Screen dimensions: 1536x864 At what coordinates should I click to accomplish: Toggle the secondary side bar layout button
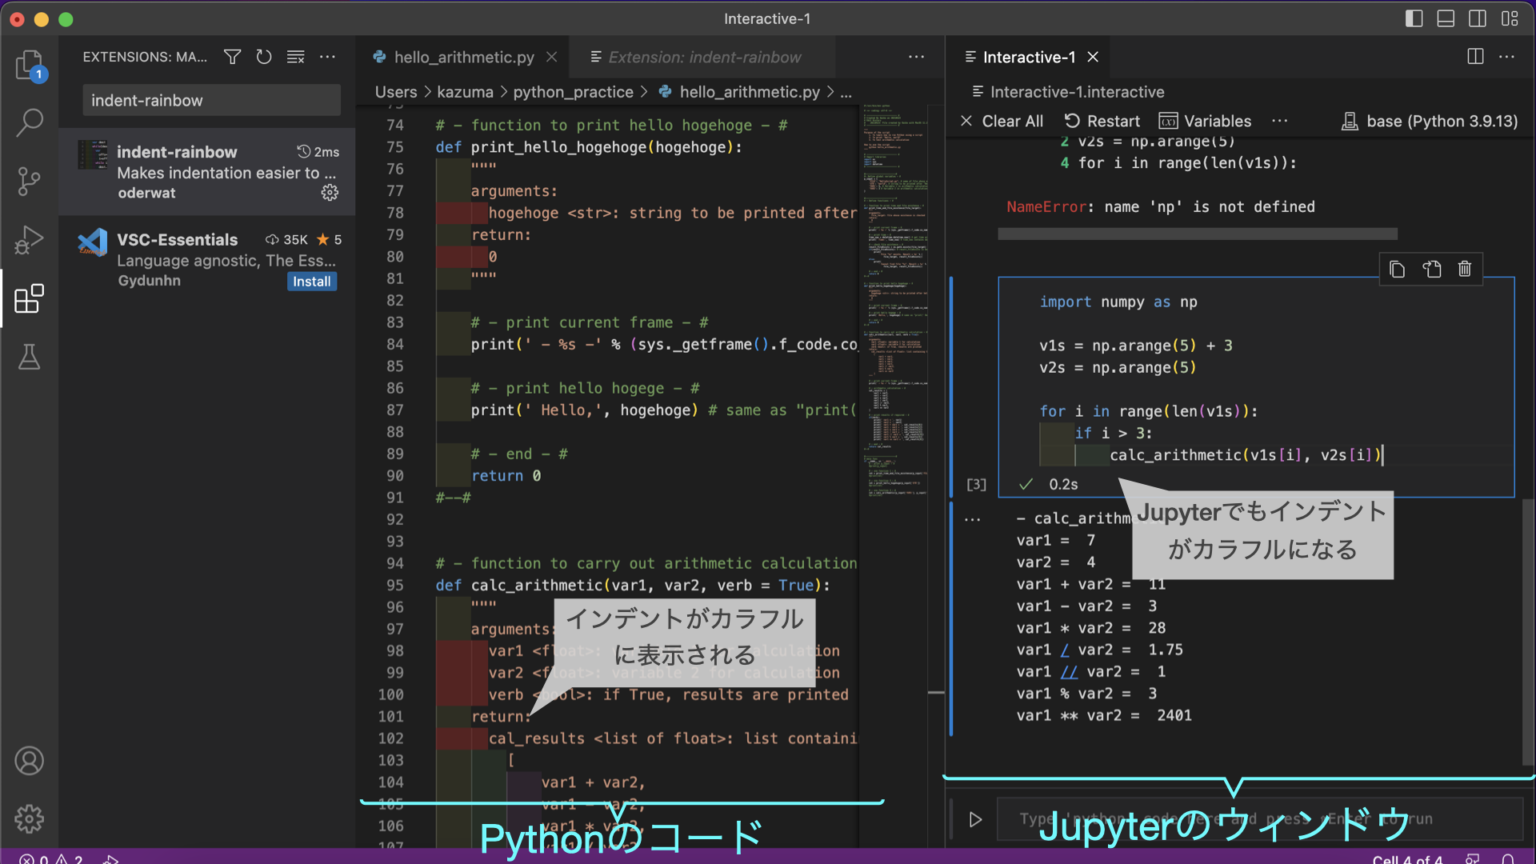1477,19
